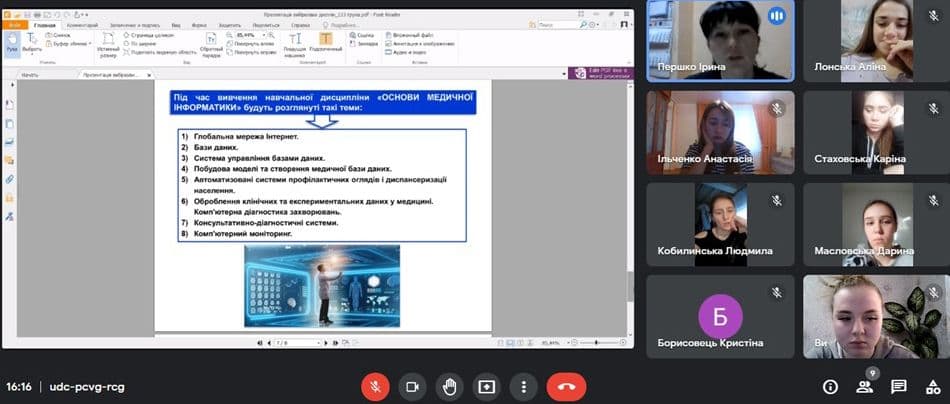Click Image annotation tool in Insert group

420,44
